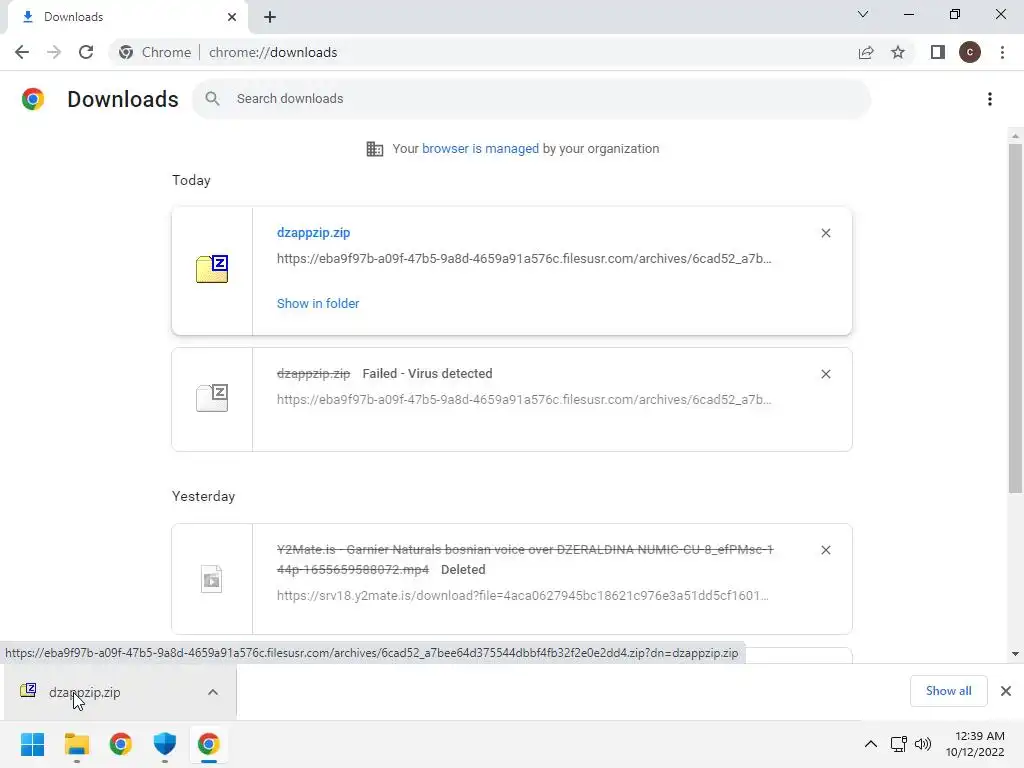Image resolution: width=1024 pixels, height=768 pixels.
Task: Focus the Search downloads field
Action: [532, 99]
